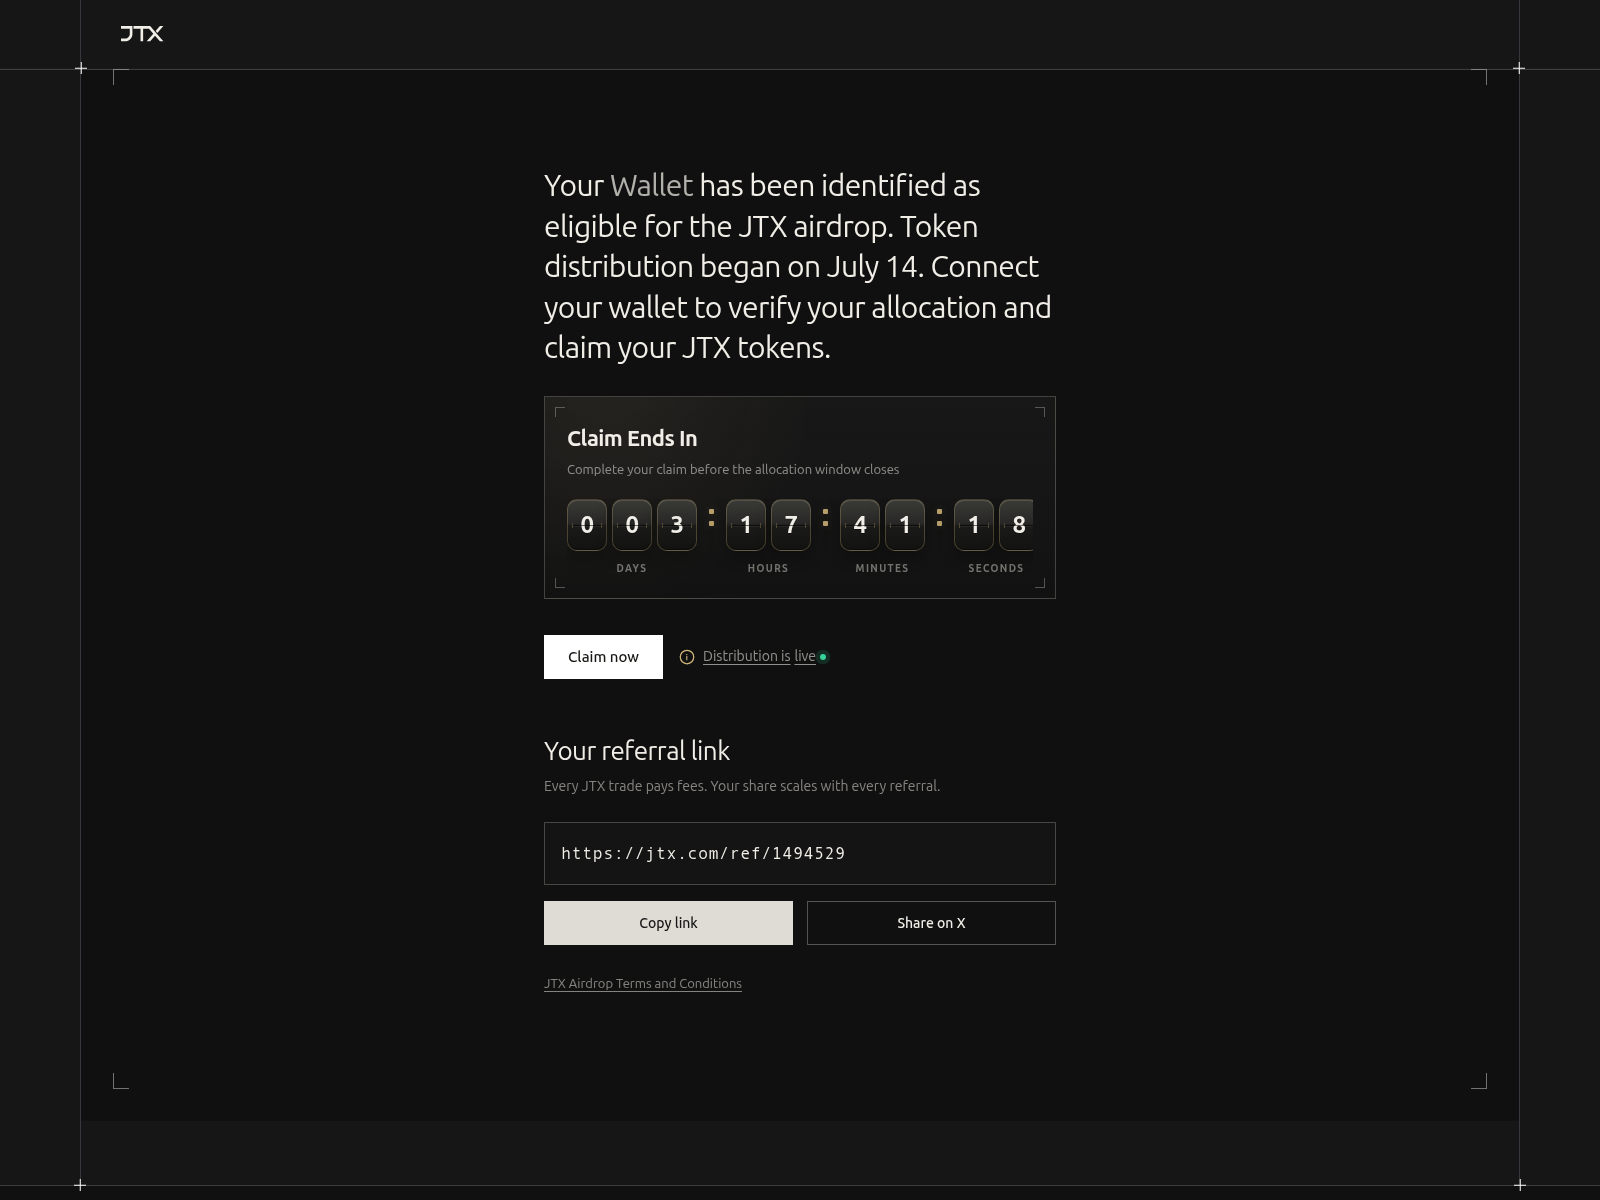Copy the referral link with Copy link

668,923
